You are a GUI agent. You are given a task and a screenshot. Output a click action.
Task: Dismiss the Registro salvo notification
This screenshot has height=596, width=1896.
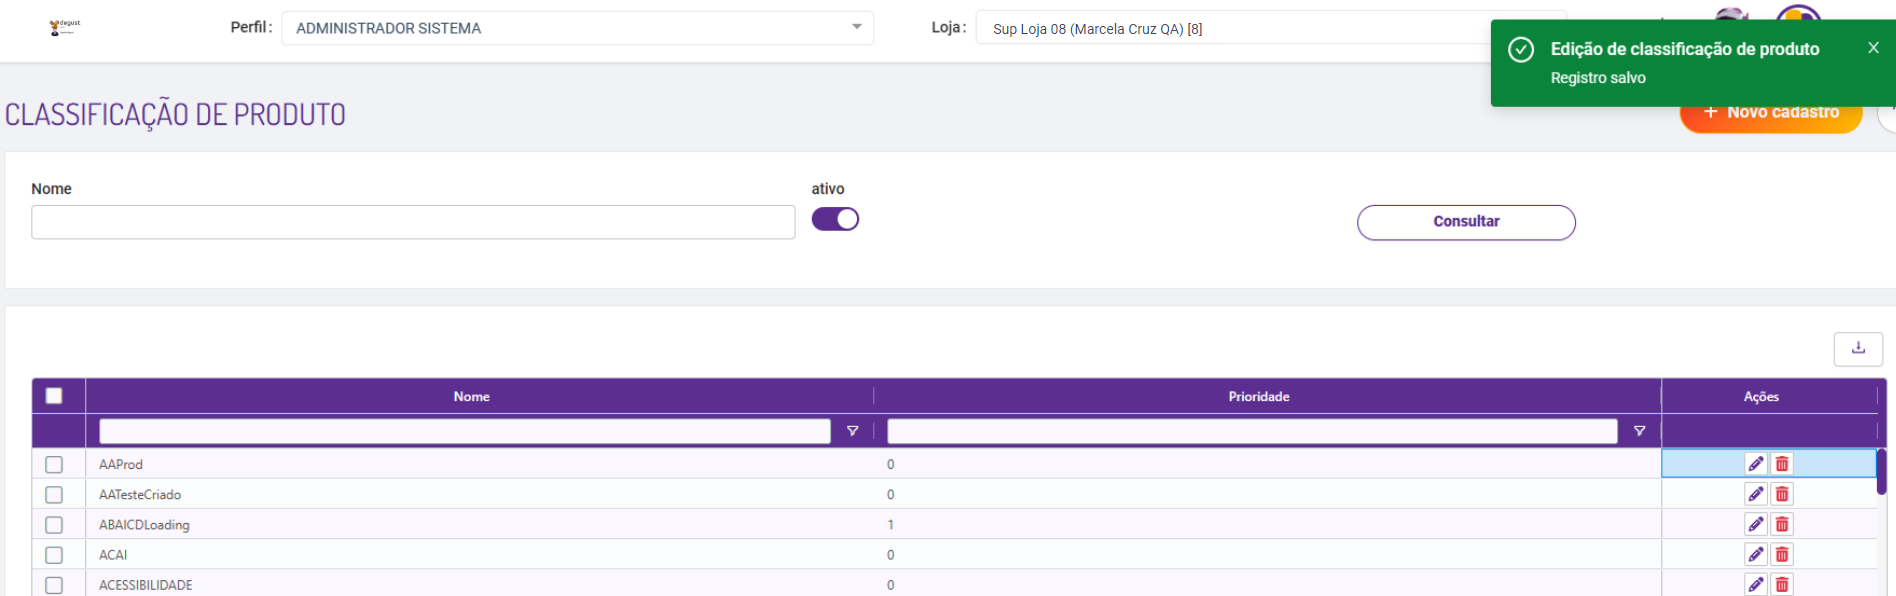click(x=1873, y=48)
